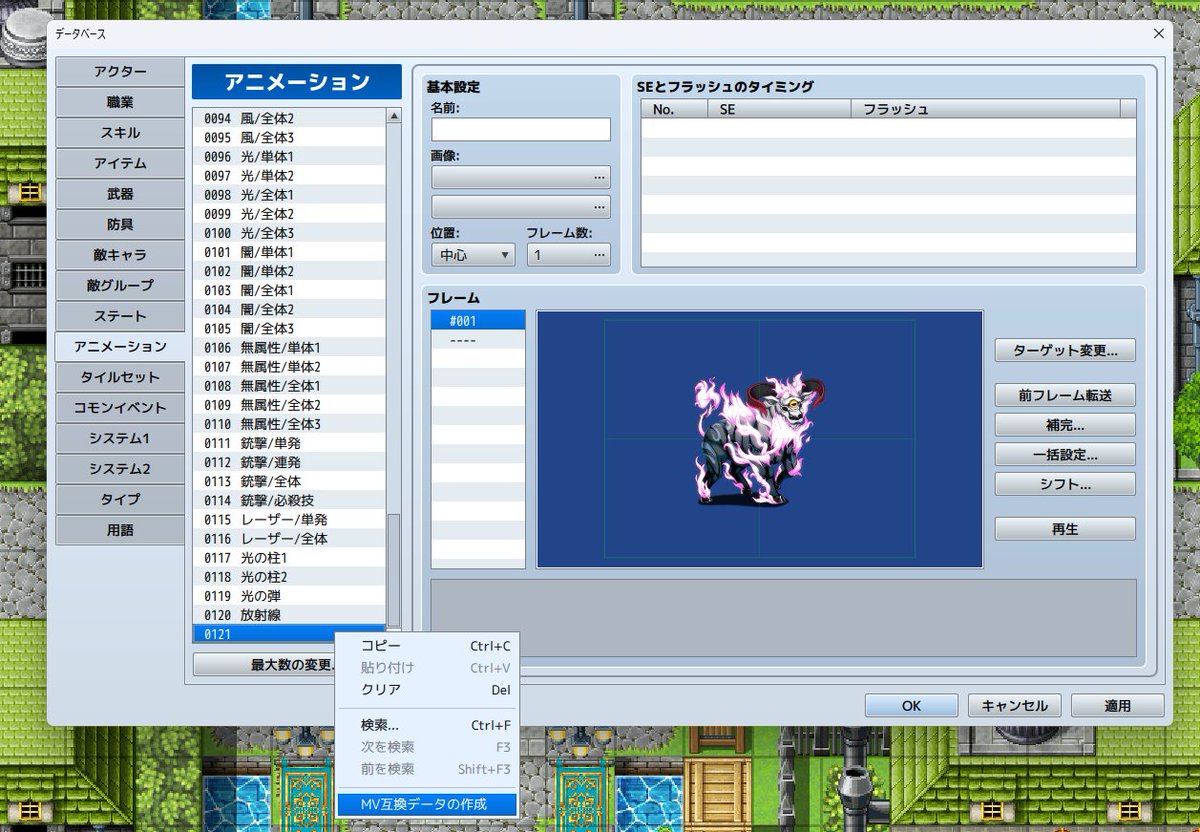Click the No. column header
This screenshot has height=832, width=1200.
tap(674, 109)
